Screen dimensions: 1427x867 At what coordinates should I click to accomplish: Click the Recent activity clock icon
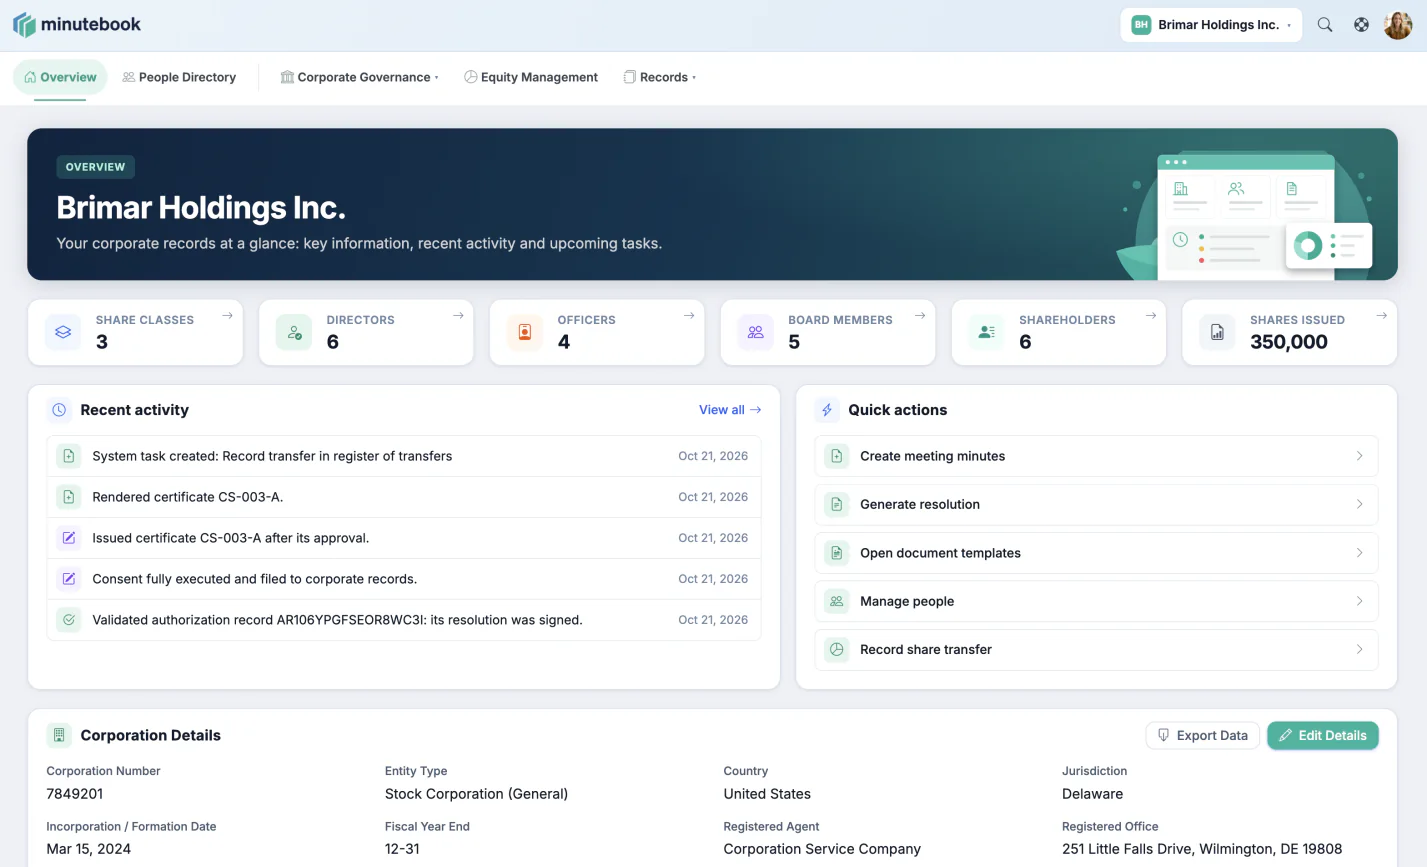[x=59, y=410]
